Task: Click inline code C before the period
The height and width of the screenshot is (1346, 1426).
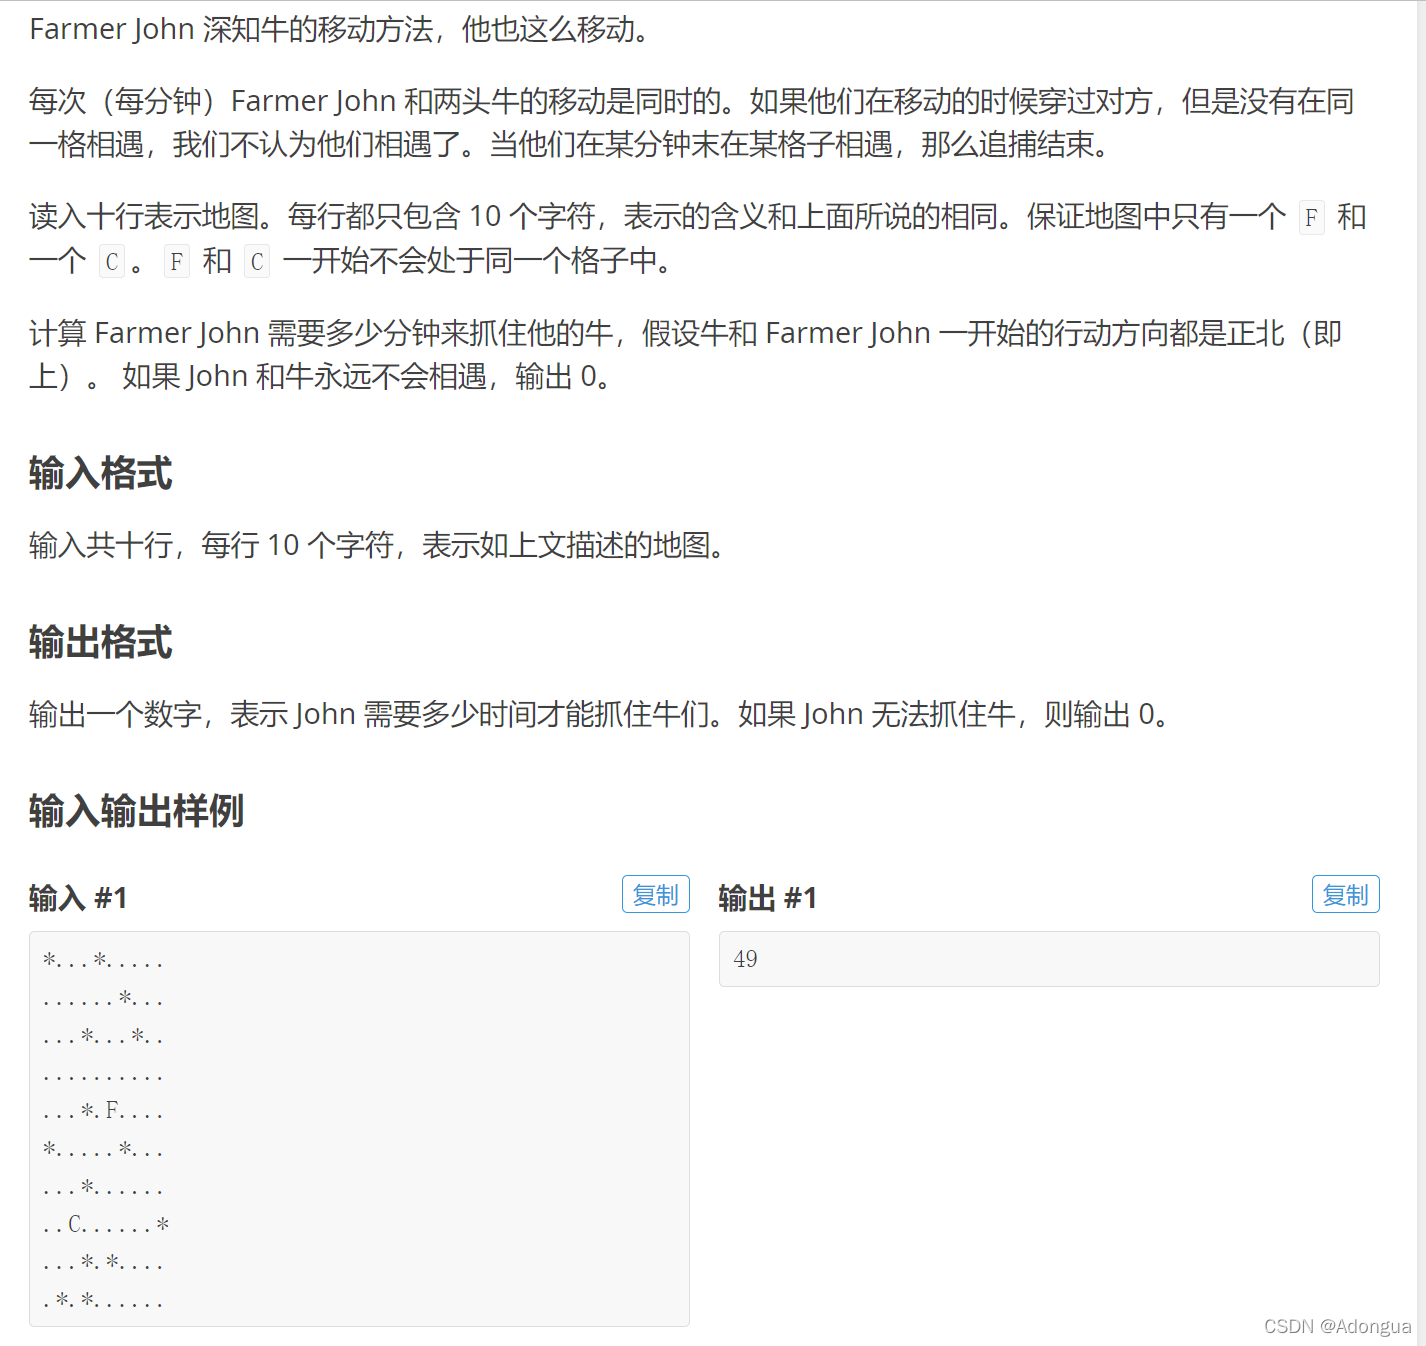Action: (x=112, y=262)
